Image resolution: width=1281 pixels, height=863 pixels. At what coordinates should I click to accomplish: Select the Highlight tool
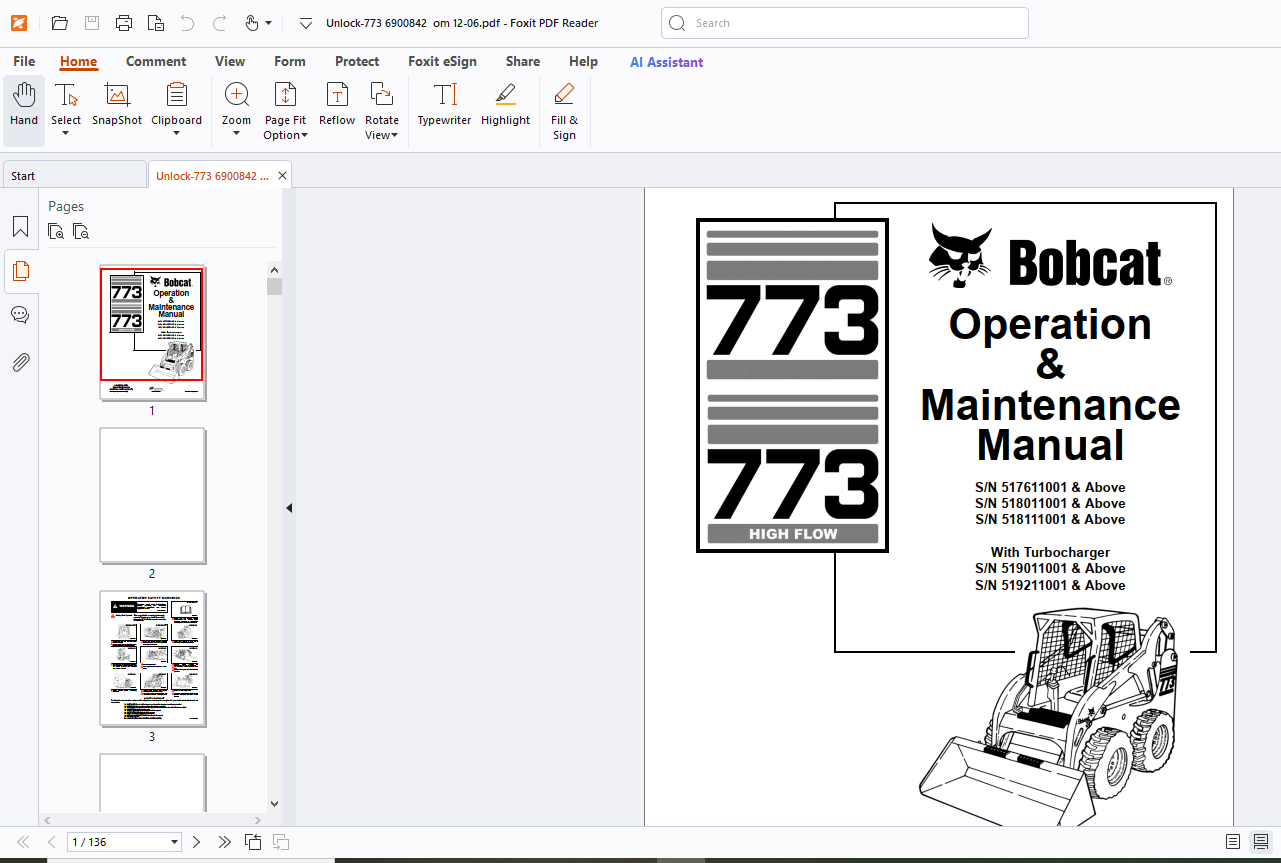click(x=505, y=105)
